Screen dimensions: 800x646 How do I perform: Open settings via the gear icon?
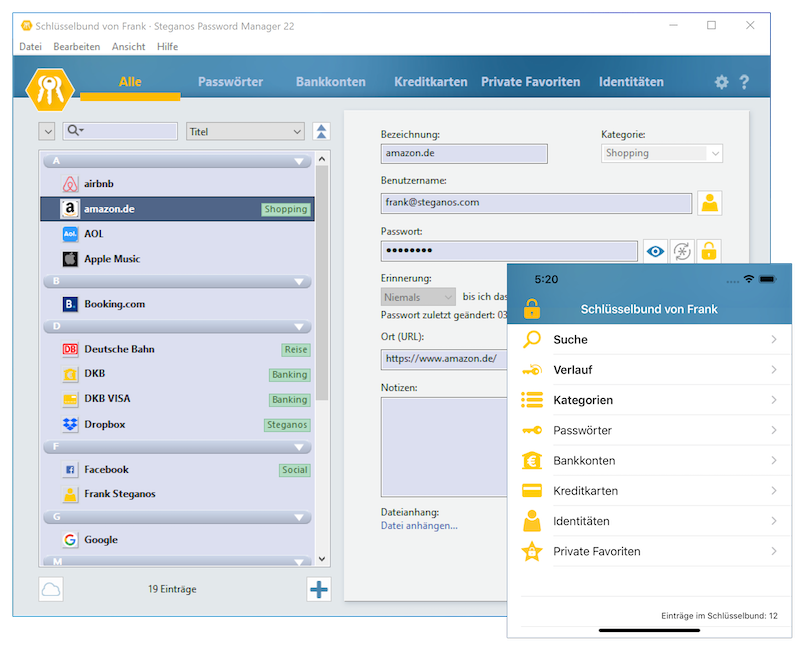pos(721,82)
